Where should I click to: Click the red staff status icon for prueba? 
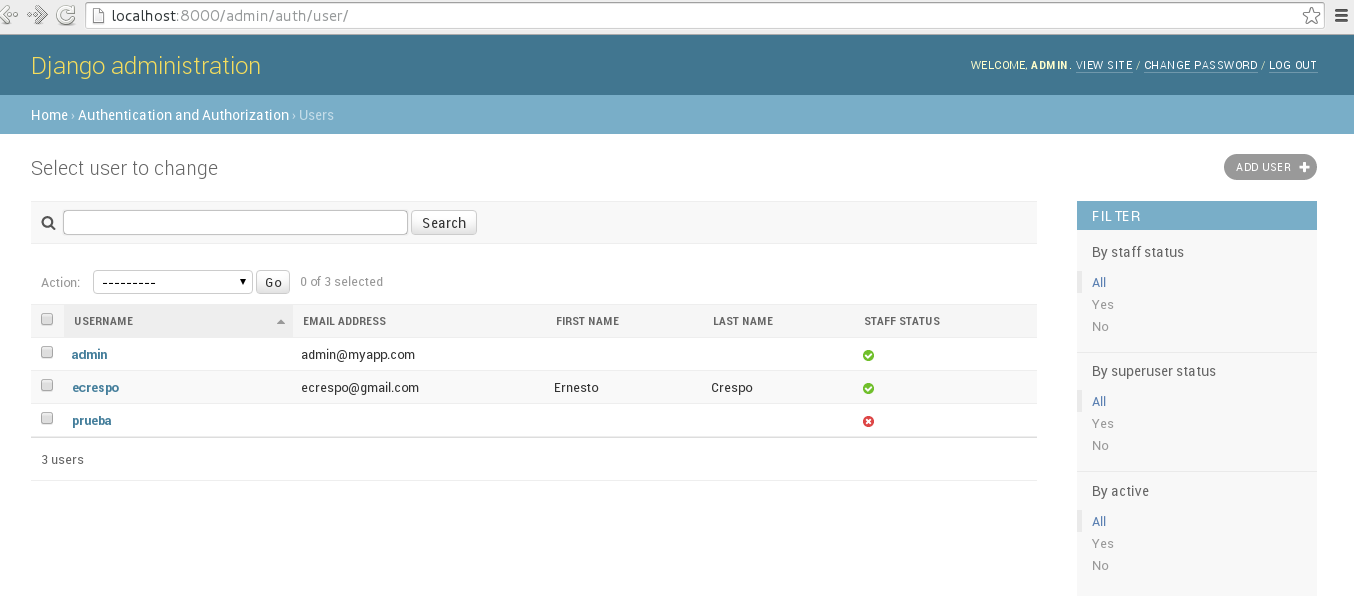(x=868, y=421)
